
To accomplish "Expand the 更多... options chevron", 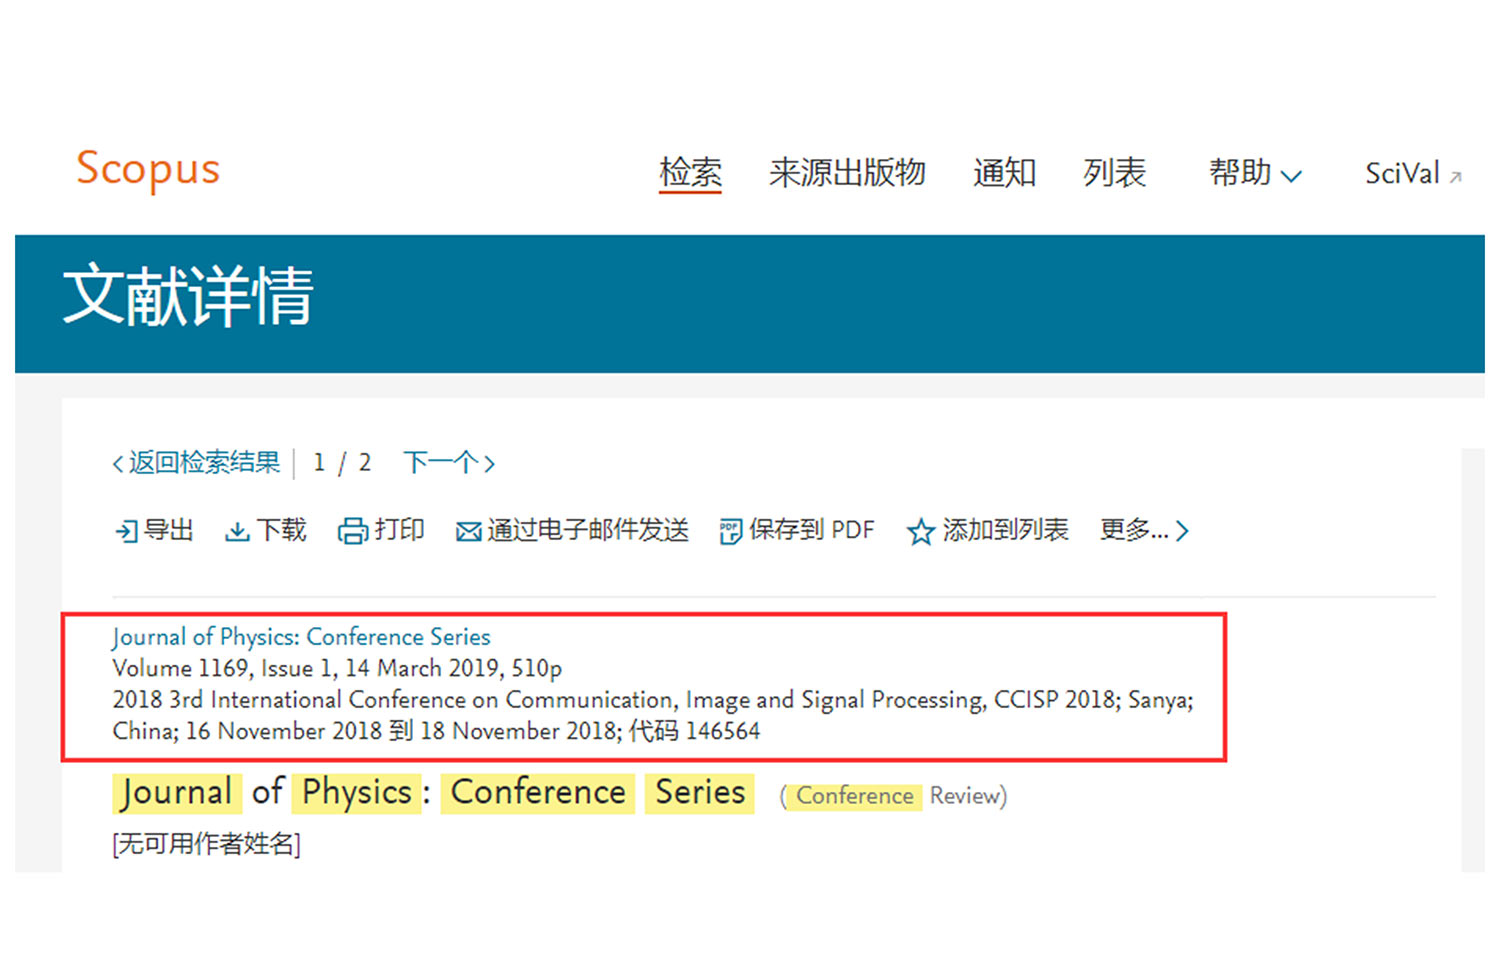I will click(x=1183, y=531).
